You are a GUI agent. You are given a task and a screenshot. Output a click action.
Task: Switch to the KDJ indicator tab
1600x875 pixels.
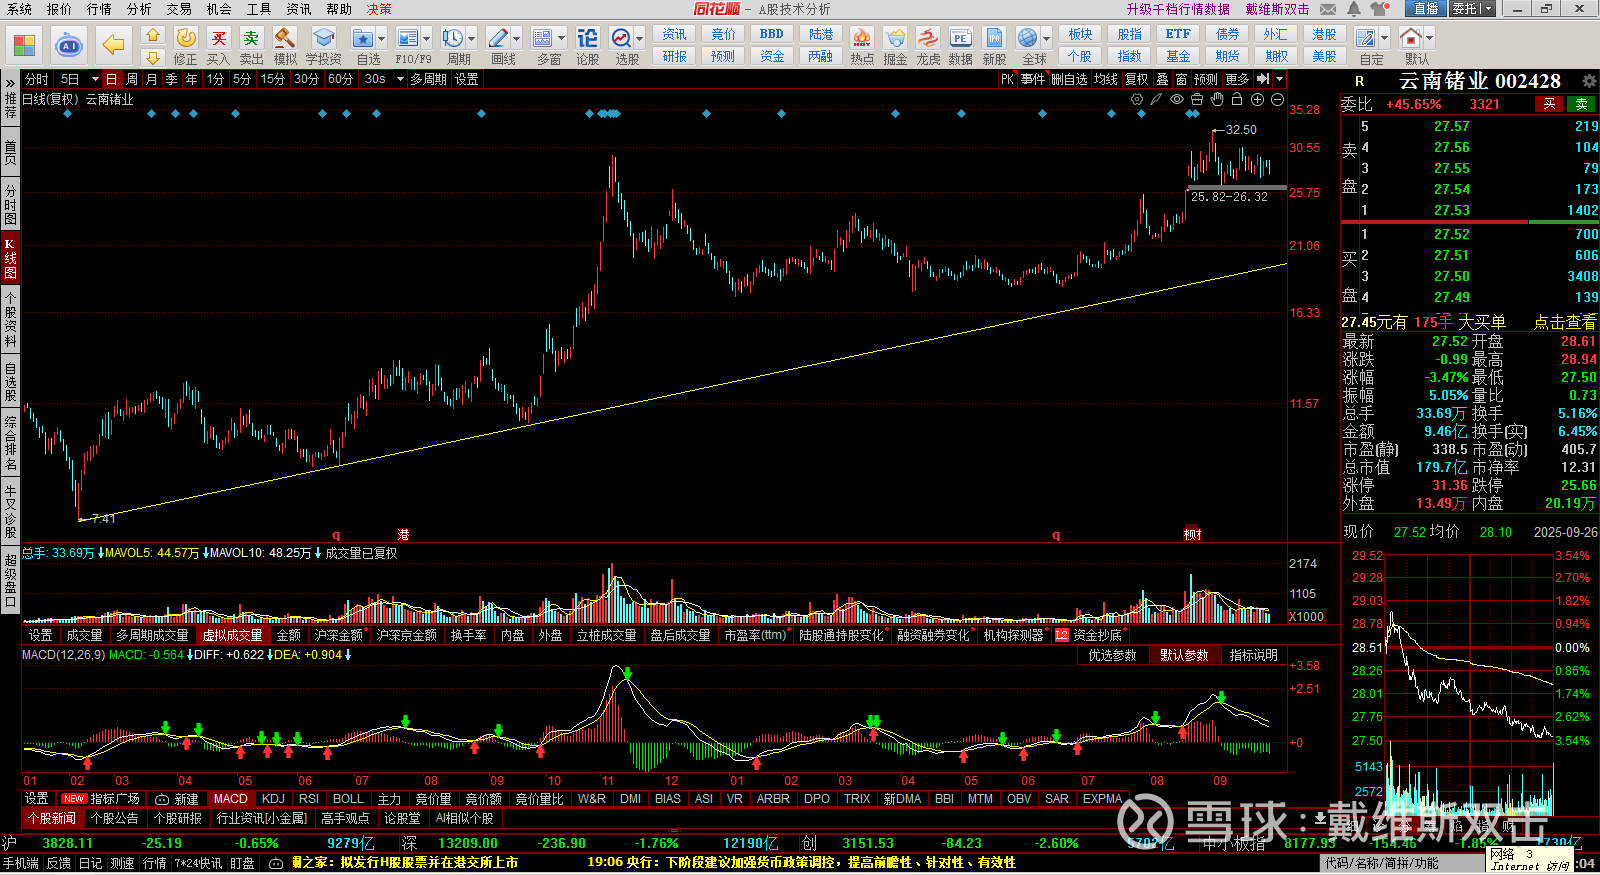coord(273,799)
